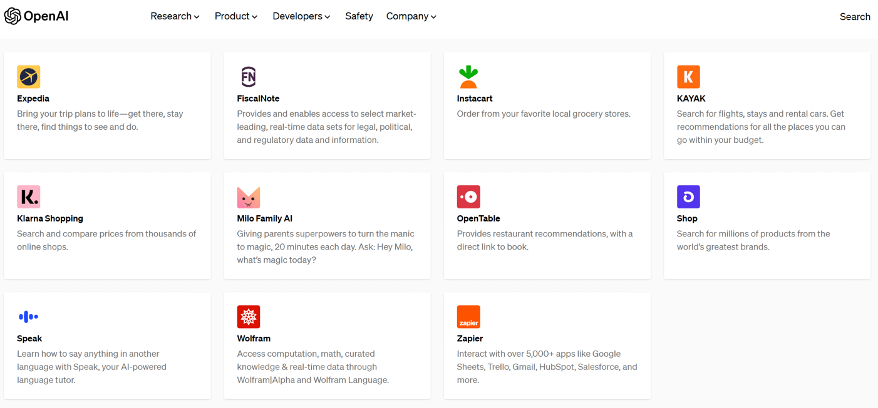Click the blue Speak waveform icon
This screenshot has height=408, width=878.
click(x=29, y=317)
